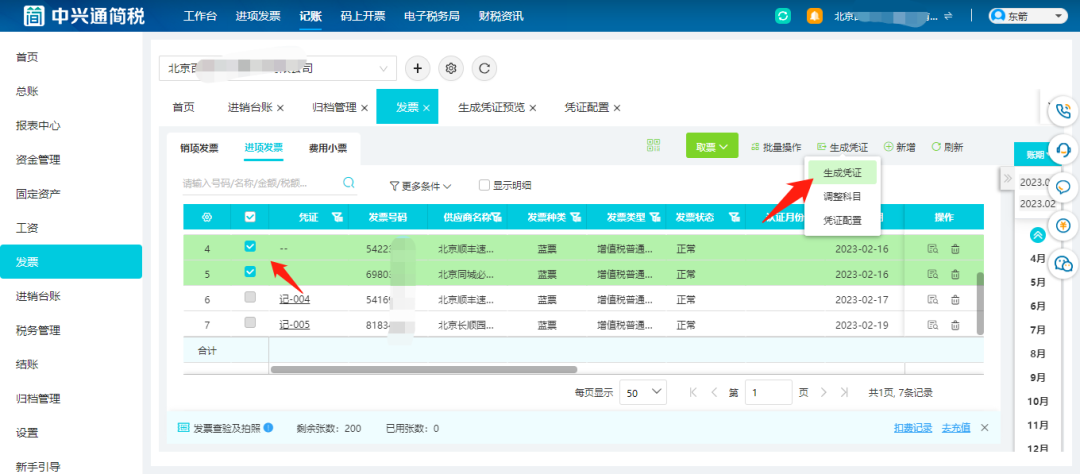
Task: Delete row 6 with trash icon
Action: tap(955, 300)
